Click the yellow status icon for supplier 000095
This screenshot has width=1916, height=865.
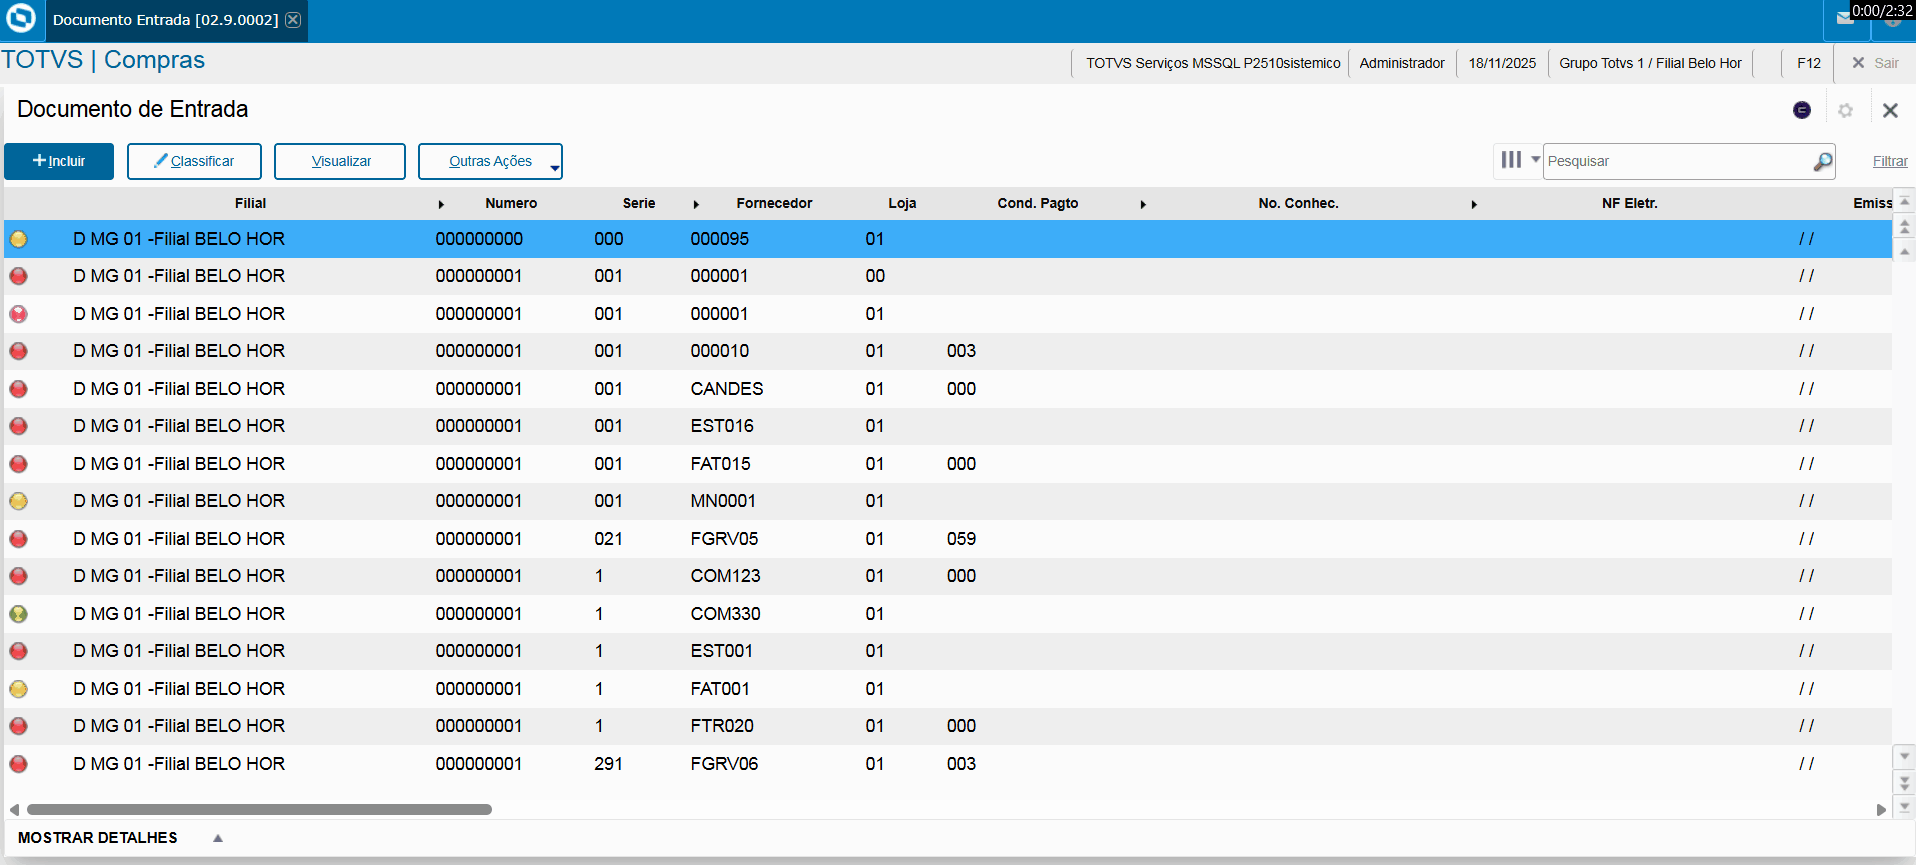[x=19, y=239]
